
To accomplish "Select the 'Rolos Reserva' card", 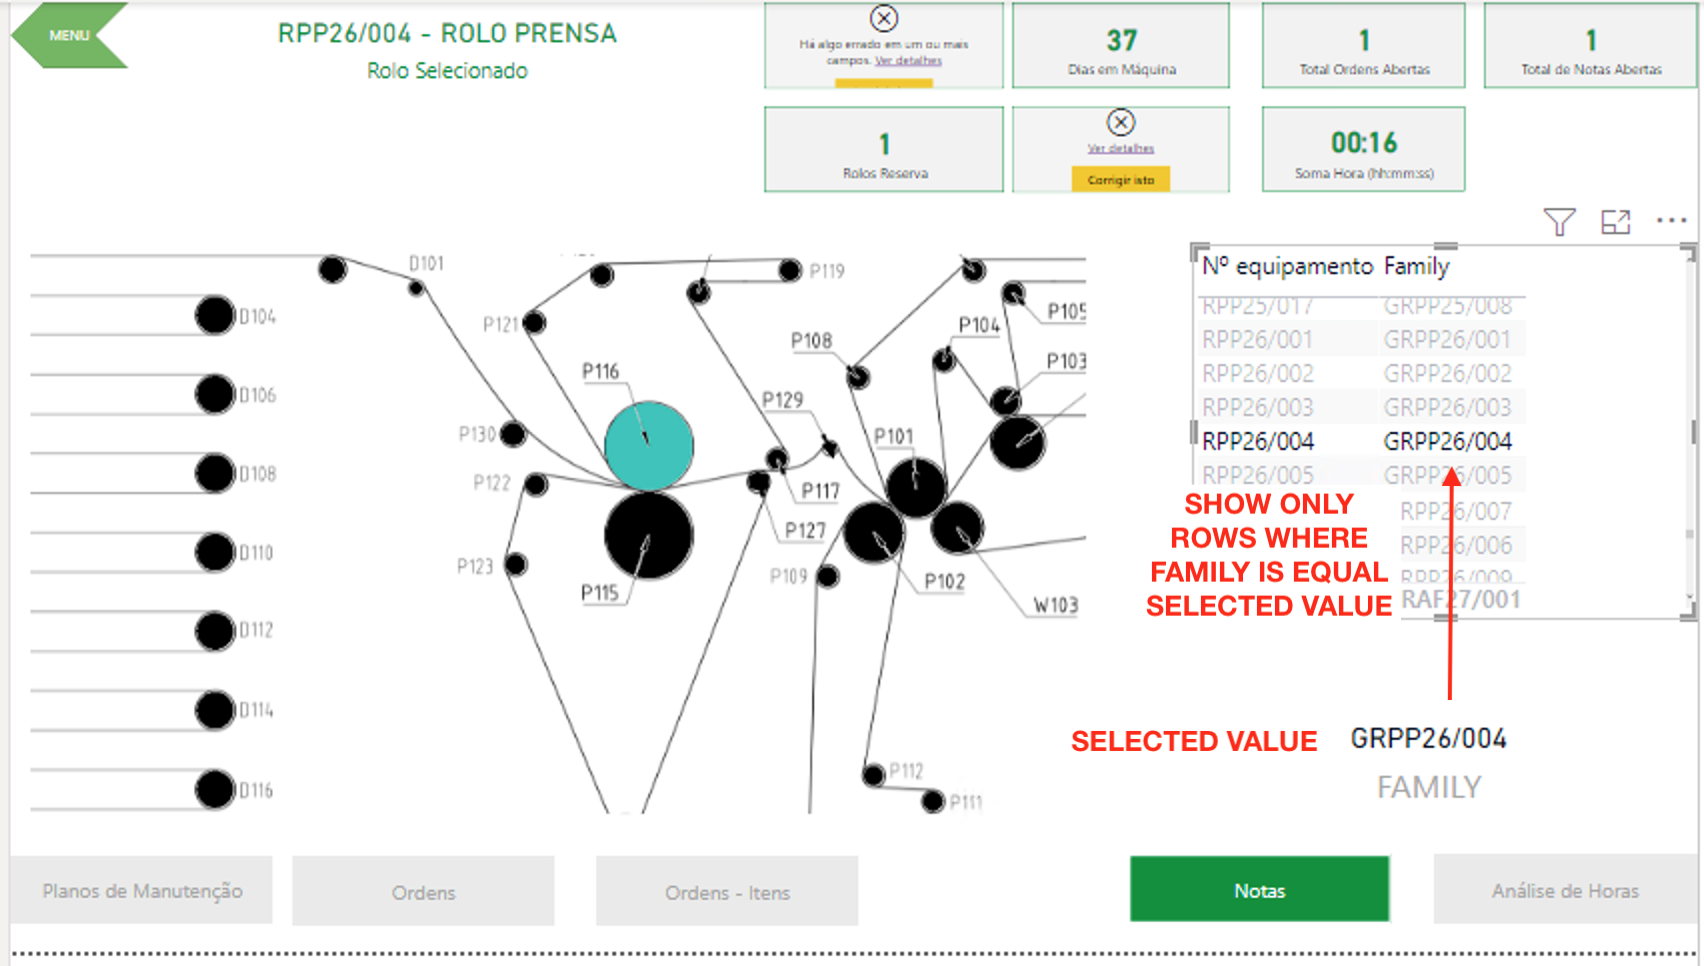I will 884,149.
